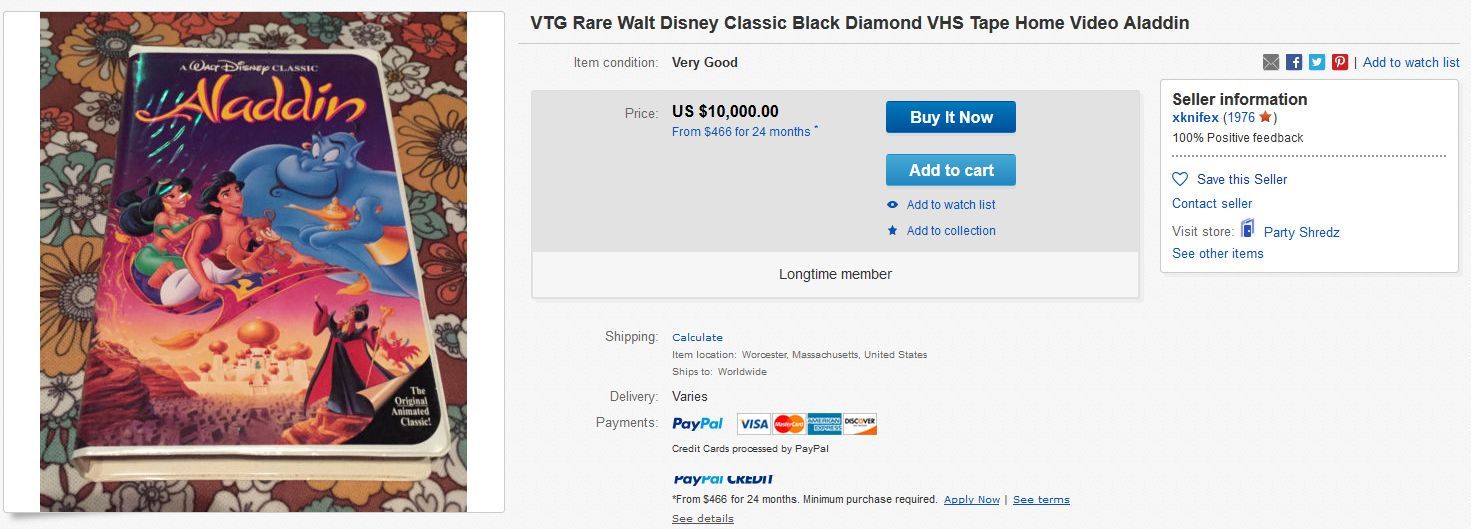Open See other items link
1471x529 pixels.
[x=1217, y=253]
